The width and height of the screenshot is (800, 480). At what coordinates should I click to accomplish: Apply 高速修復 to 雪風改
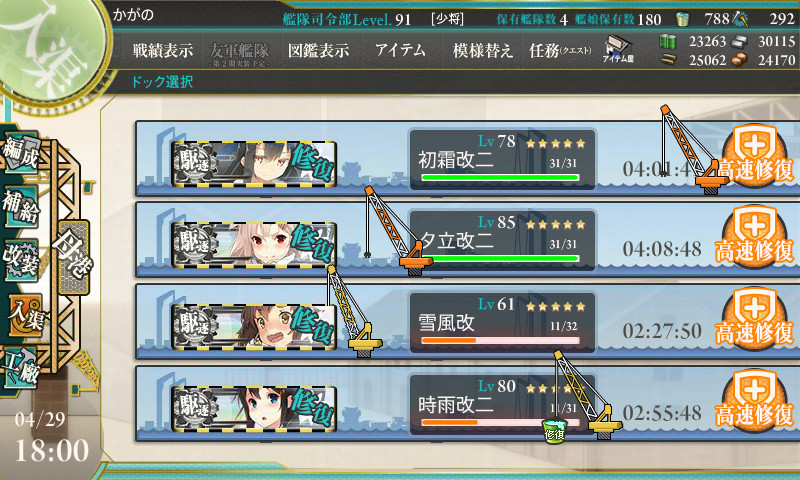[754, 319]
